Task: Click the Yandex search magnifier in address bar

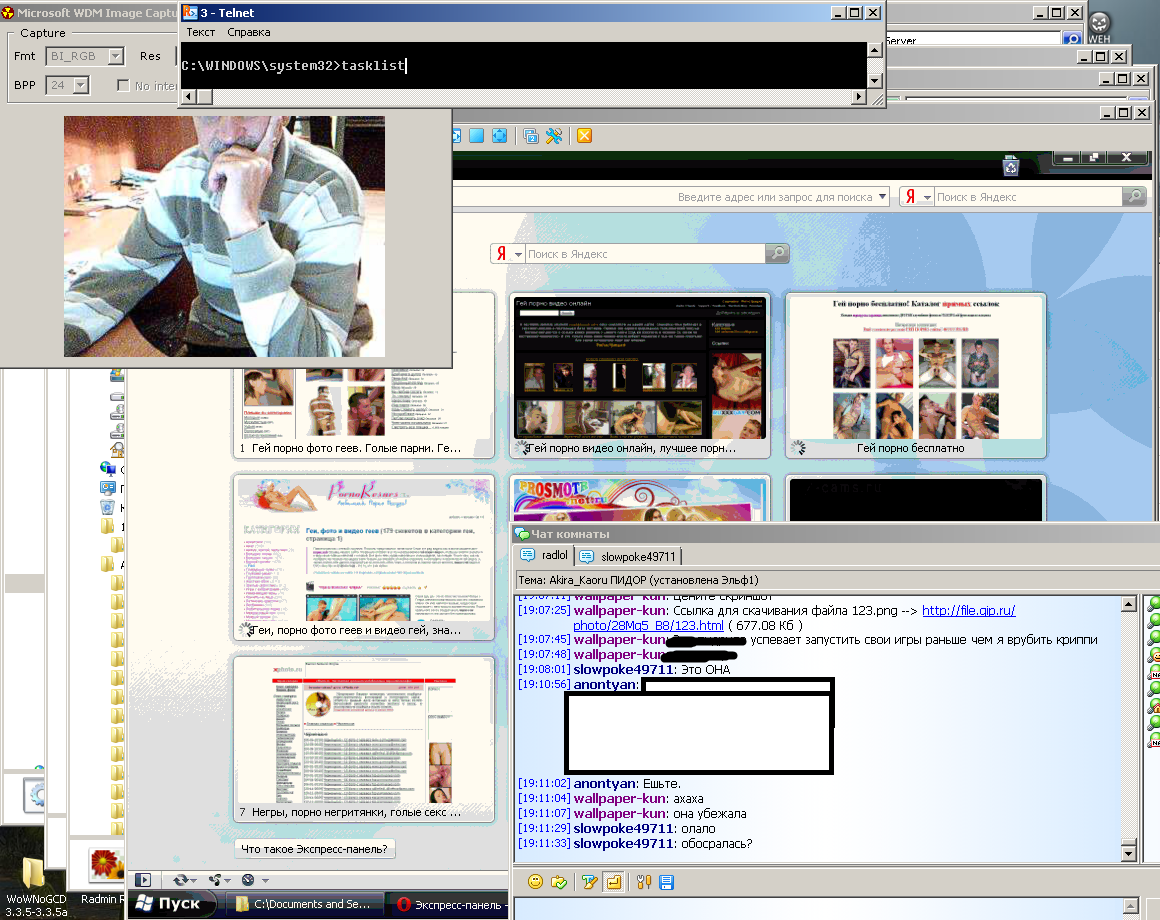Action: pos(1134,196)
